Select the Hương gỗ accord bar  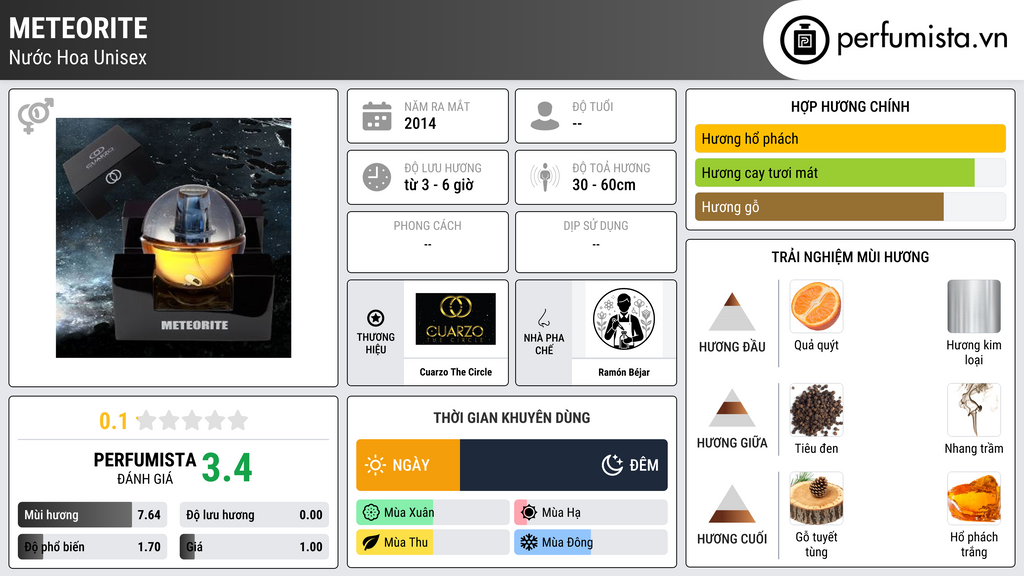[850, 207]
